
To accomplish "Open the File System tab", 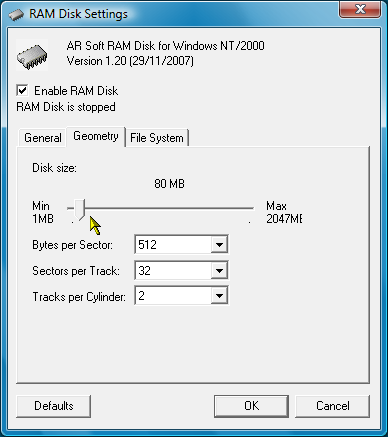I will pos(157,138).
